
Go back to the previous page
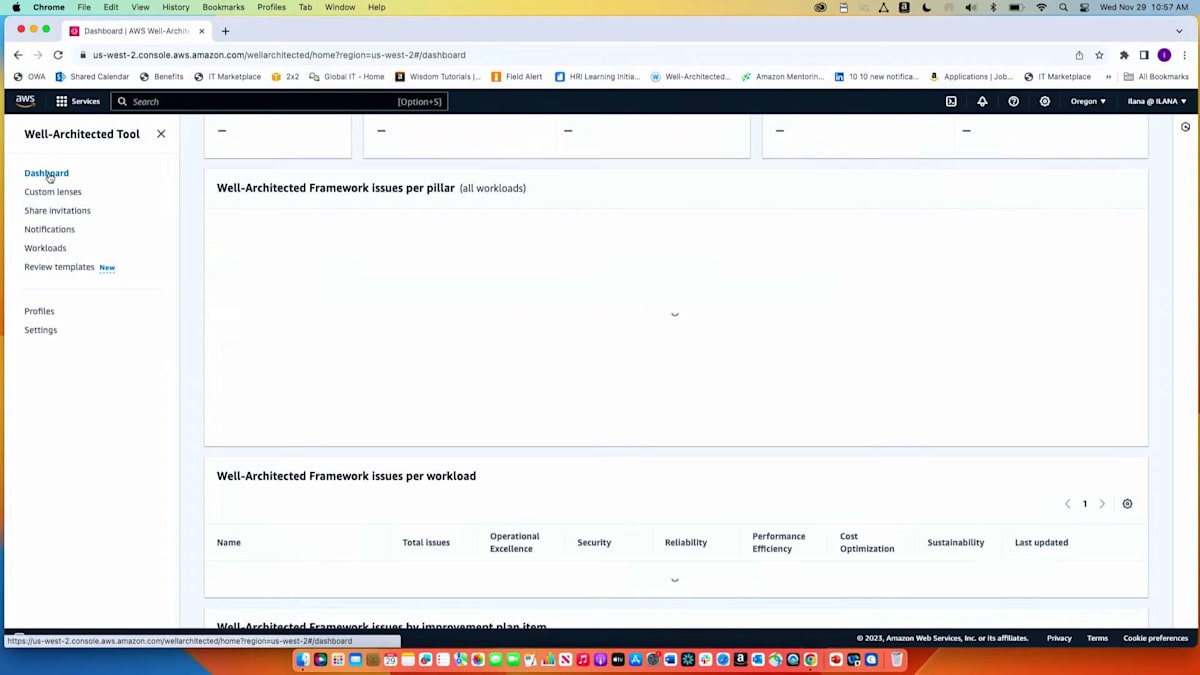point(18,55)
